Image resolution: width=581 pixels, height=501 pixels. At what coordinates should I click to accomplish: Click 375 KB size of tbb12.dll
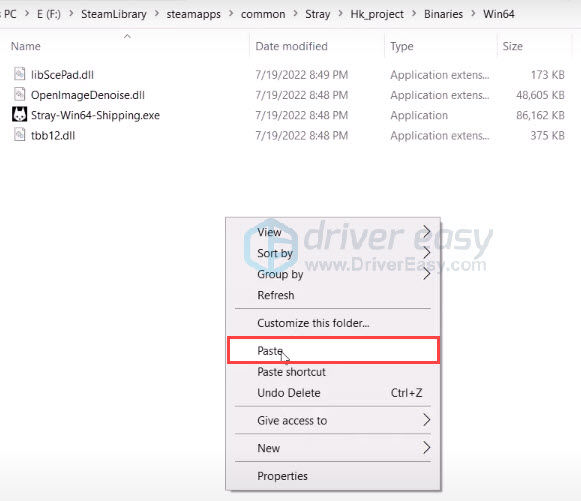tap(547, 136)
